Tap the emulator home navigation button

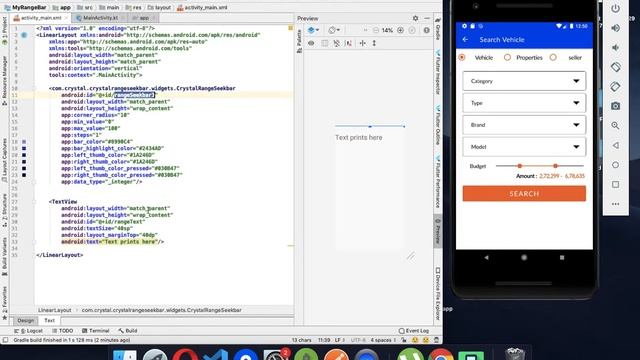524,258
